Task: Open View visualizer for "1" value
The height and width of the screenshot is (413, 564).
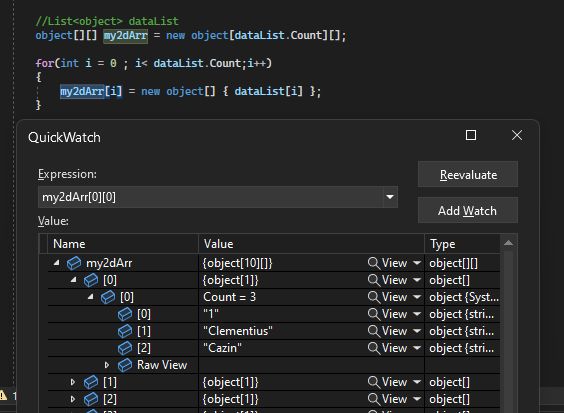Action: 388,314
